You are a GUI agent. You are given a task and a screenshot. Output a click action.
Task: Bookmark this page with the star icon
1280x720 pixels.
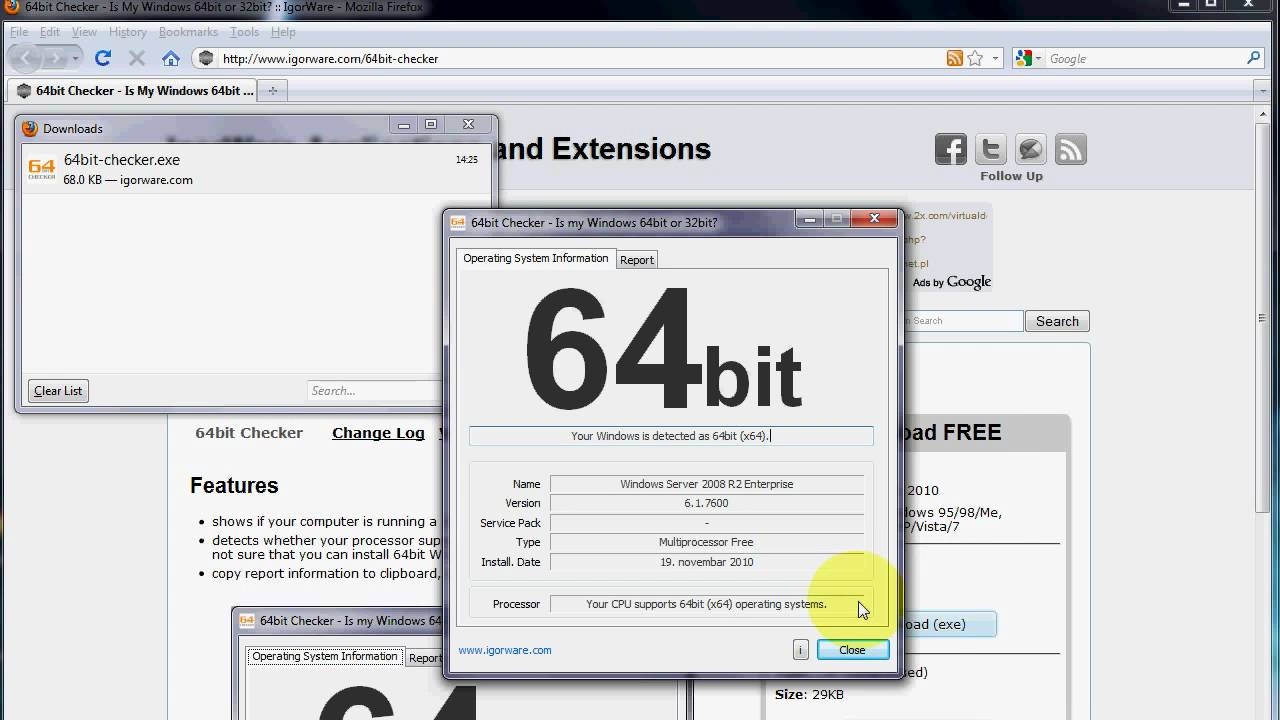(975, 58)
